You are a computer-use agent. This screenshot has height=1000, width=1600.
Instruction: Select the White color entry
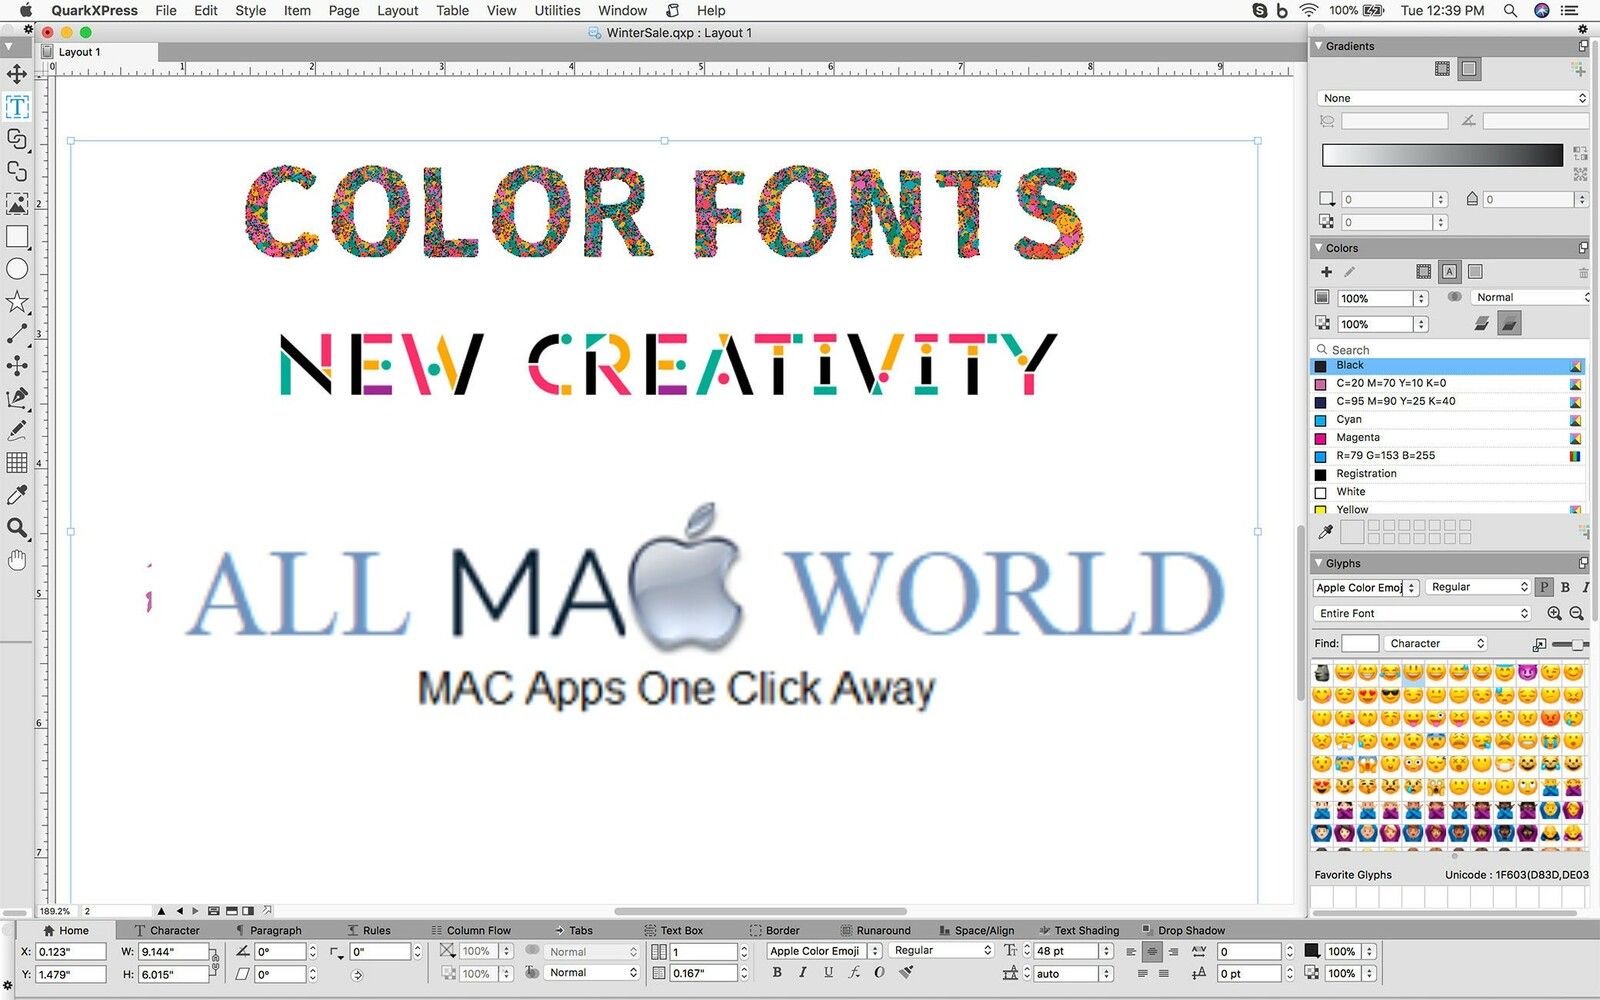click(1447, 492)
